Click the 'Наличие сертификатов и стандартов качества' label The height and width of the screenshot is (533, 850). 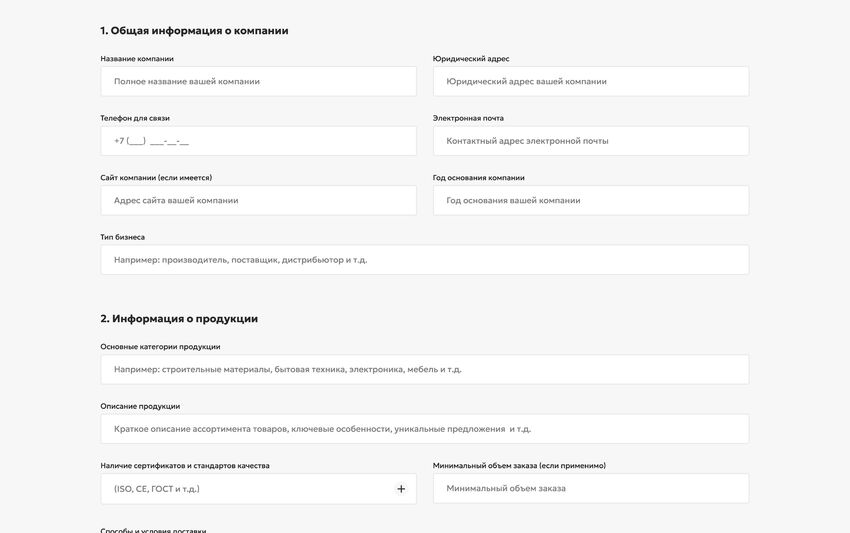185,466
